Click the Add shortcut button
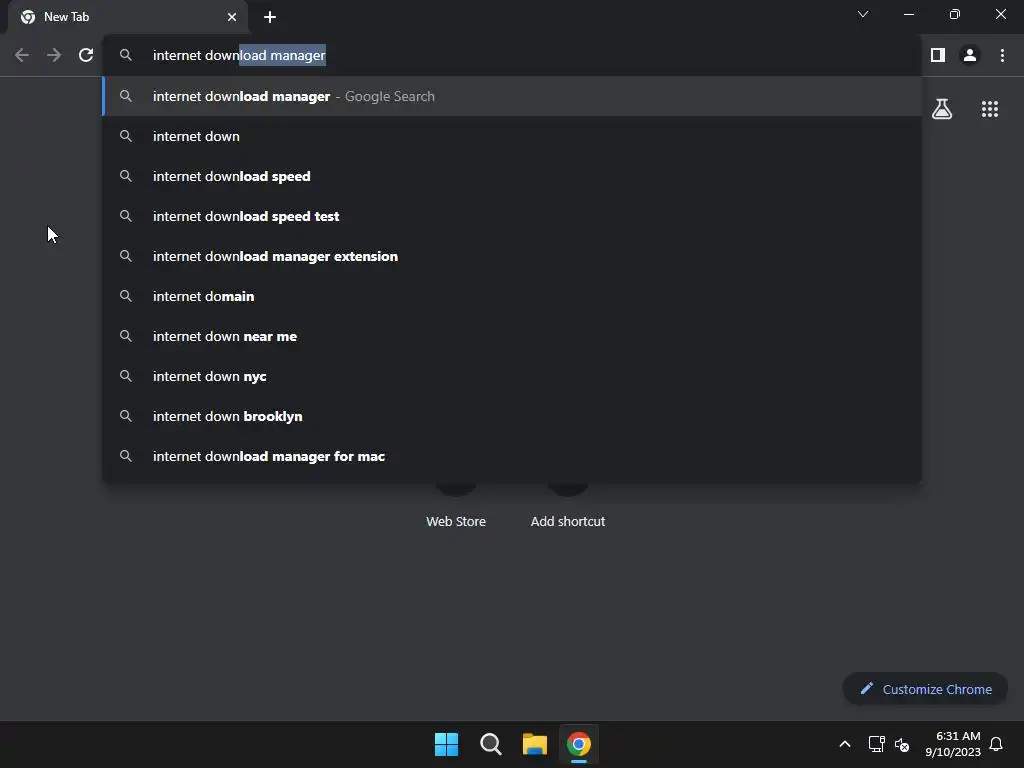This screenshot has width=1024, height=768. [x=568, y=506]
